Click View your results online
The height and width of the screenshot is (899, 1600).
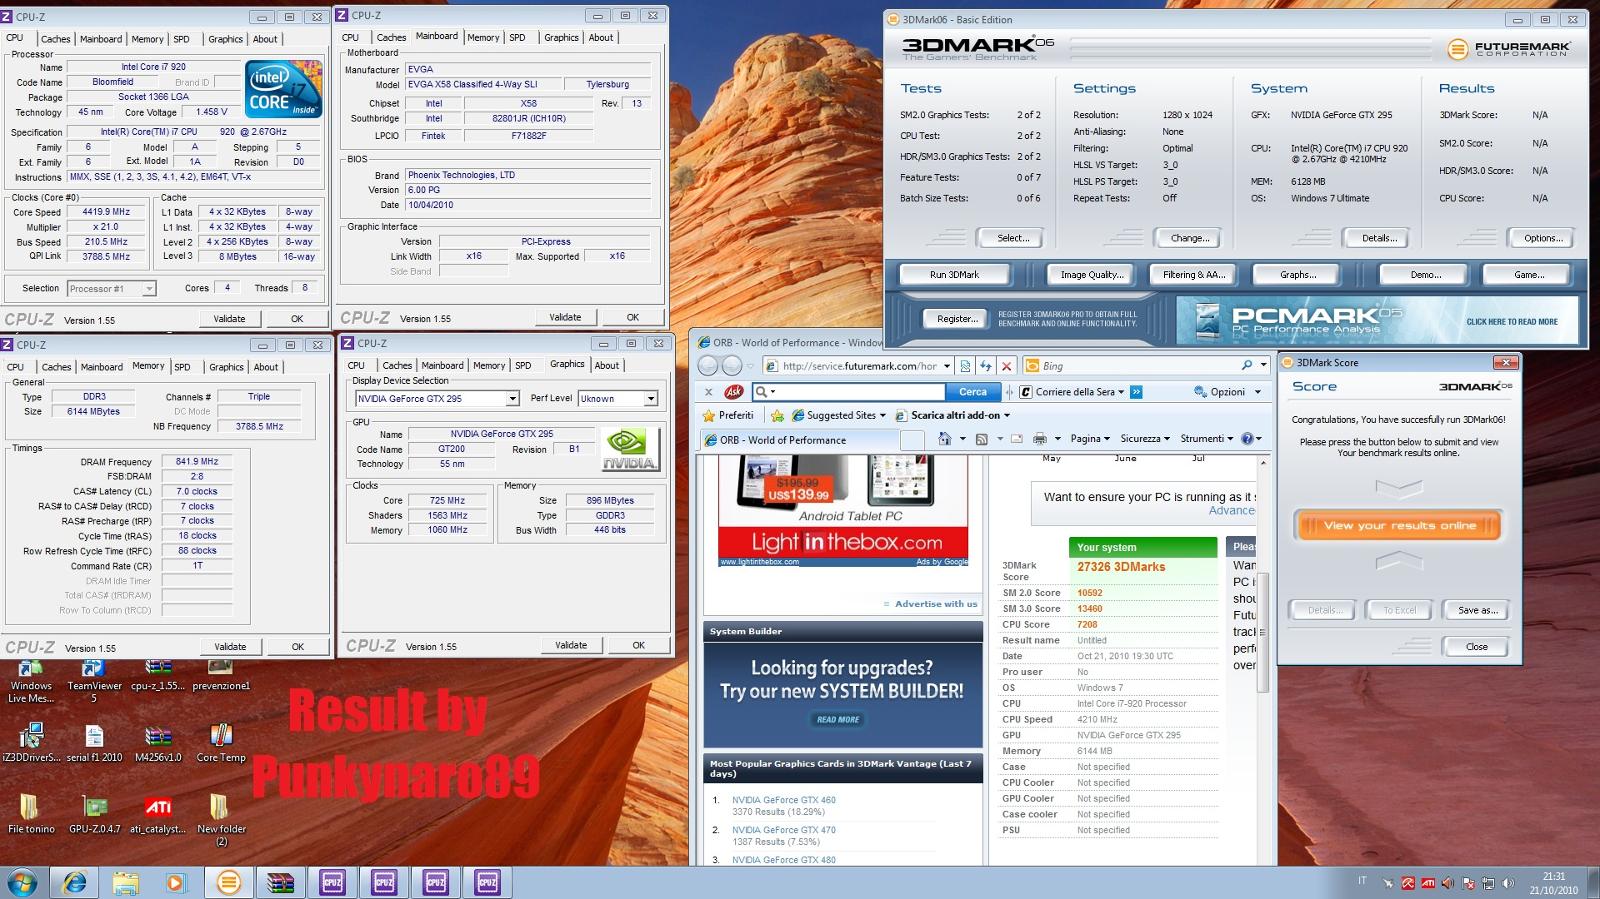[1399, 526]
